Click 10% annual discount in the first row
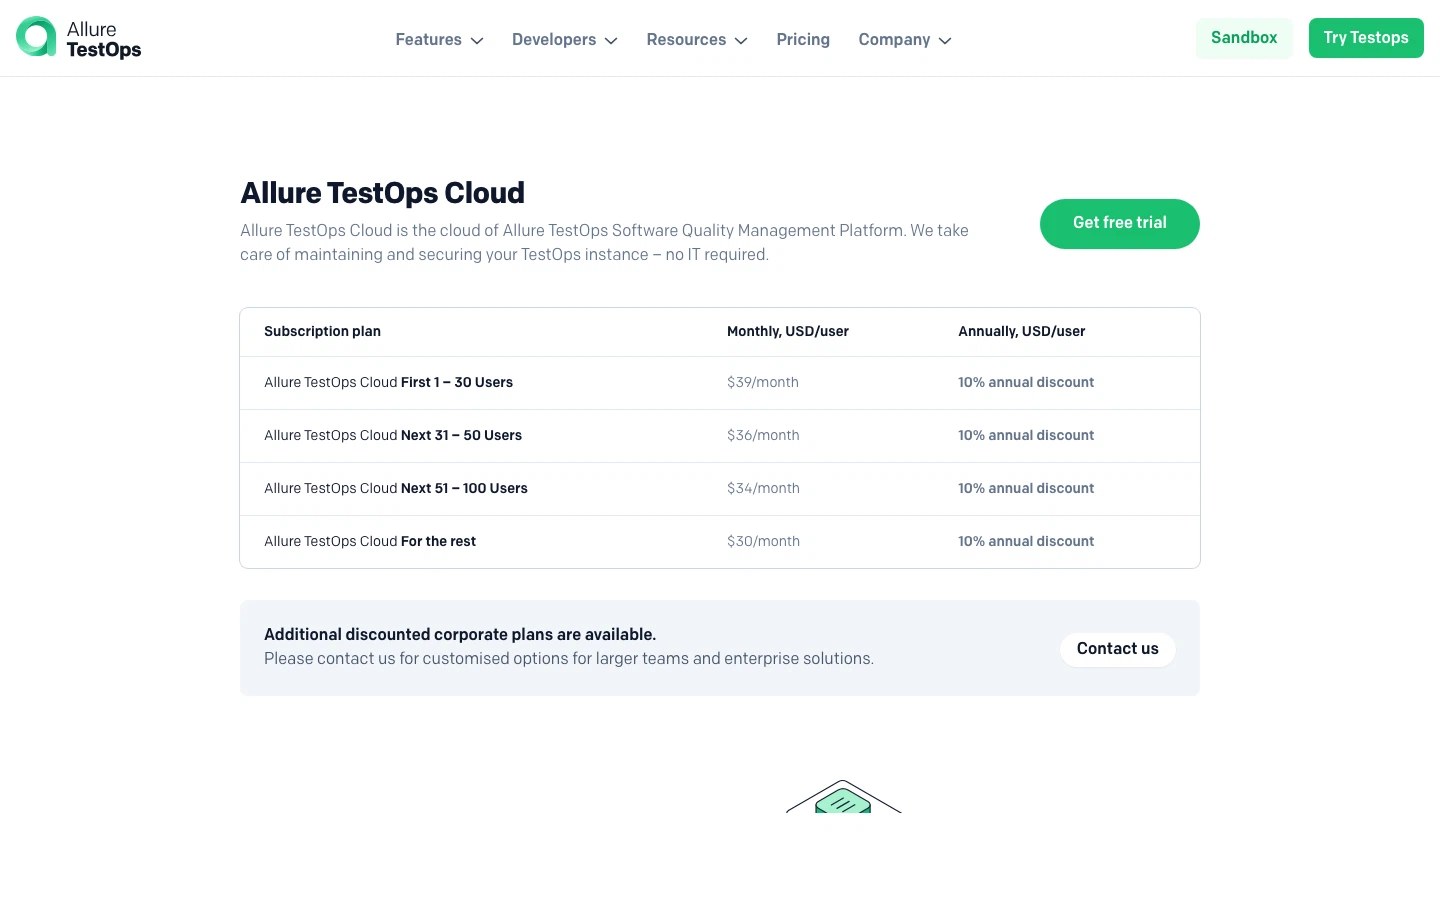The image size is (1440, 900). point(1026,383)
